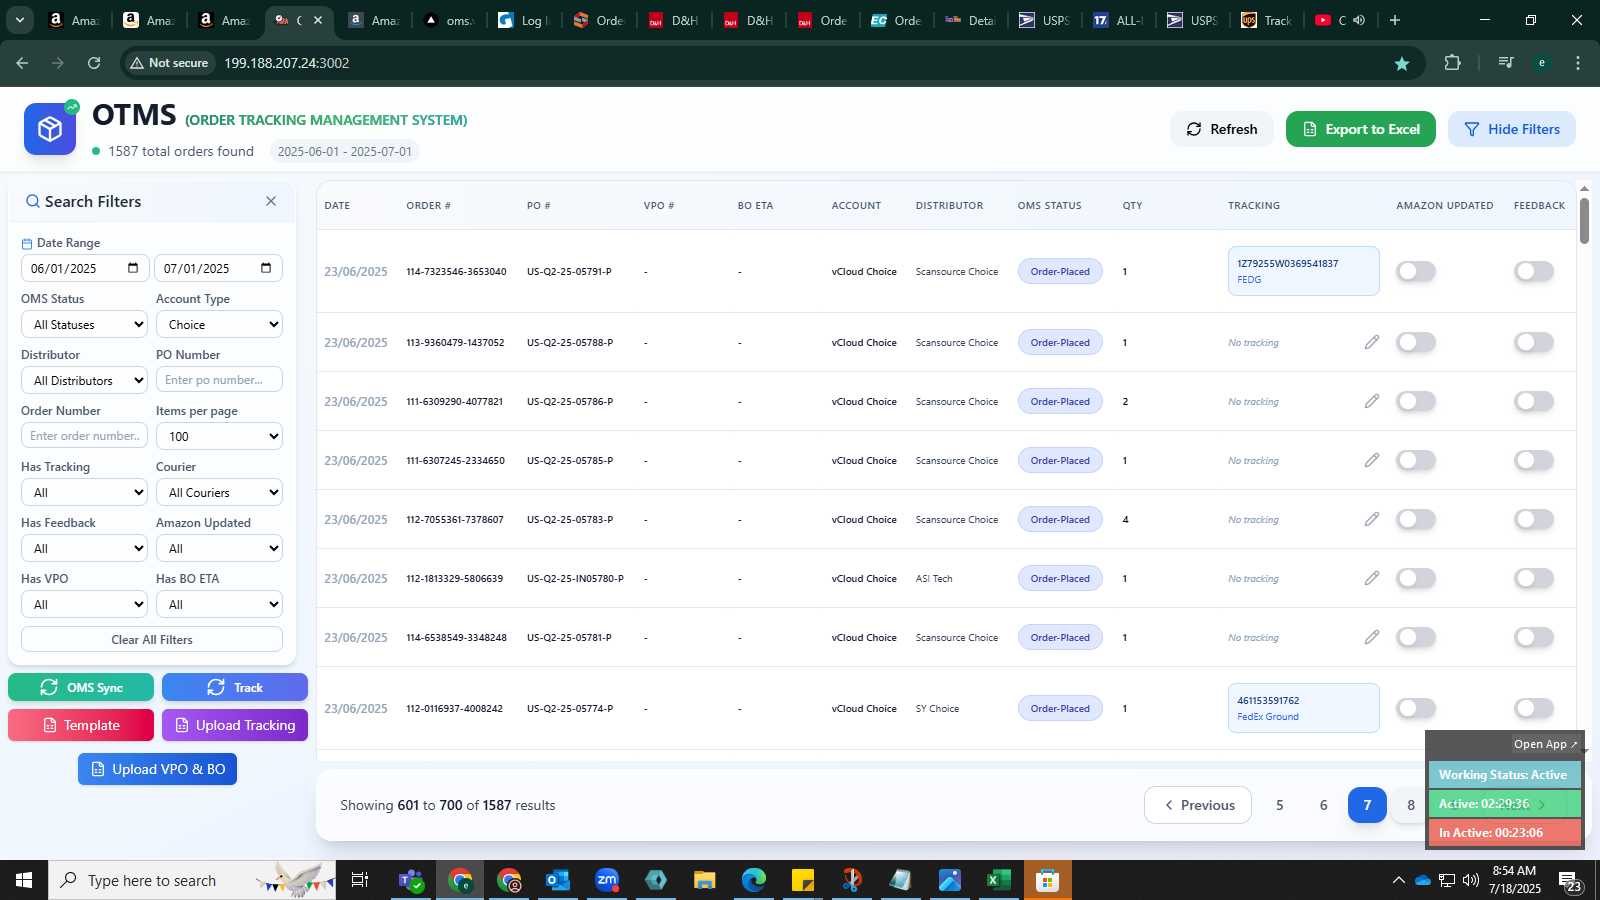Open the notification center icon
The width and height of the screenshot is (1600, 900).
(1570, 881)
